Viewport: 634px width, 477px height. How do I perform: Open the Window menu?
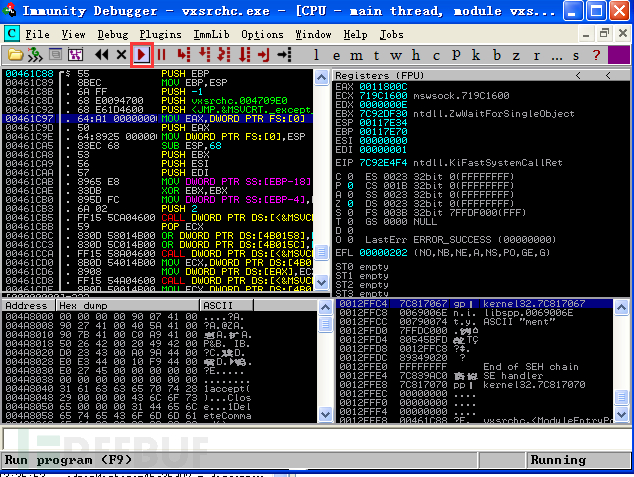313,34
